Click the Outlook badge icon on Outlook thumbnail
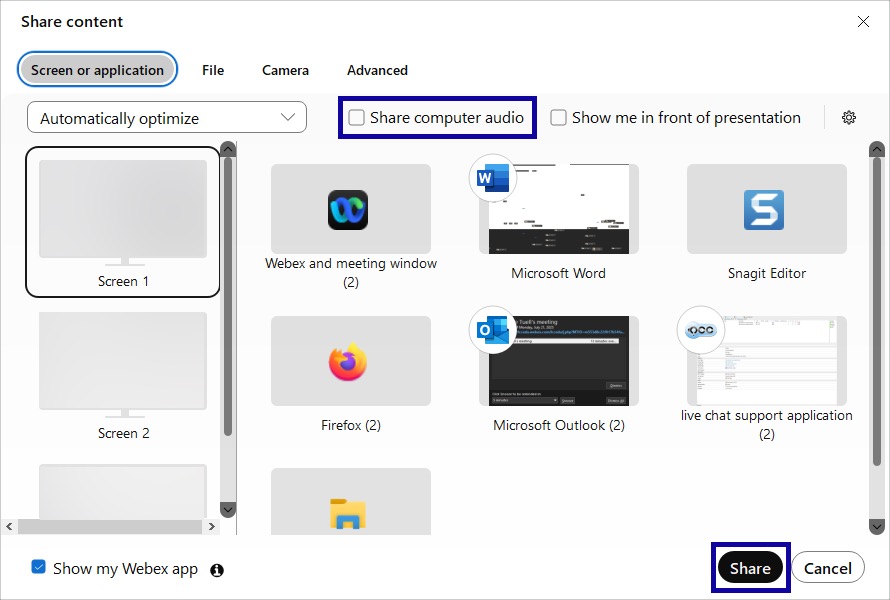The image size is (890, 600). 493,330
